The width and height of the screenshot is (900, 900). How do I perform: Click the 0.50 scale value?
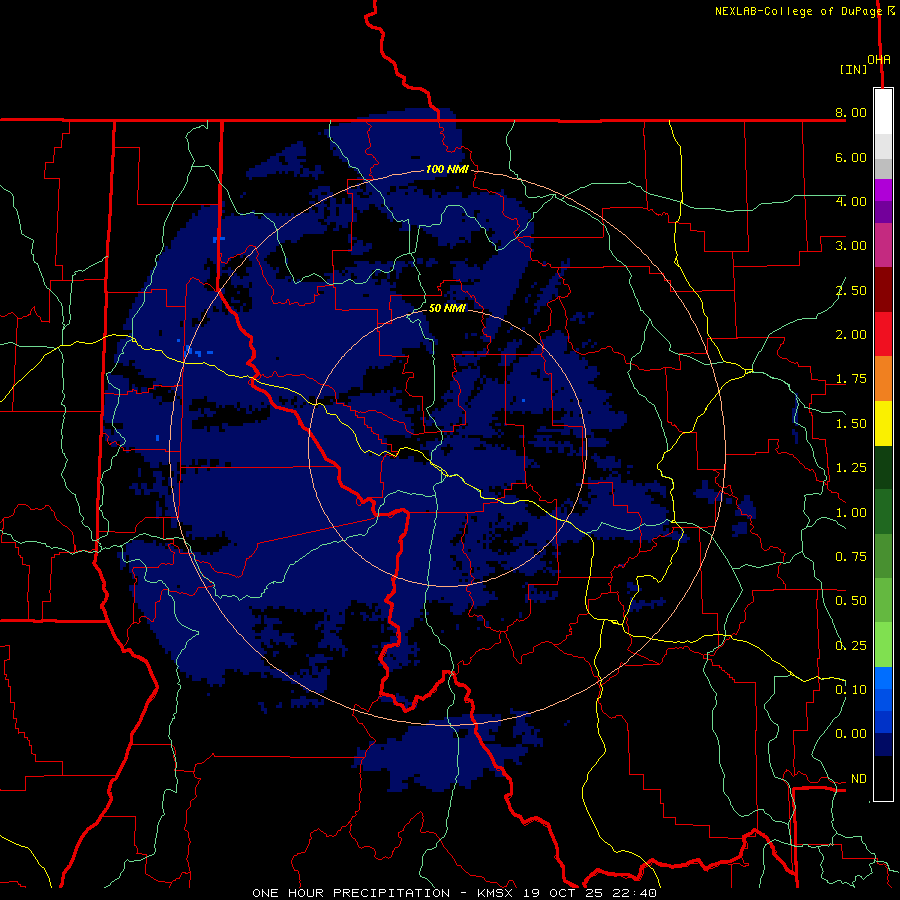[x=851, y=601]
